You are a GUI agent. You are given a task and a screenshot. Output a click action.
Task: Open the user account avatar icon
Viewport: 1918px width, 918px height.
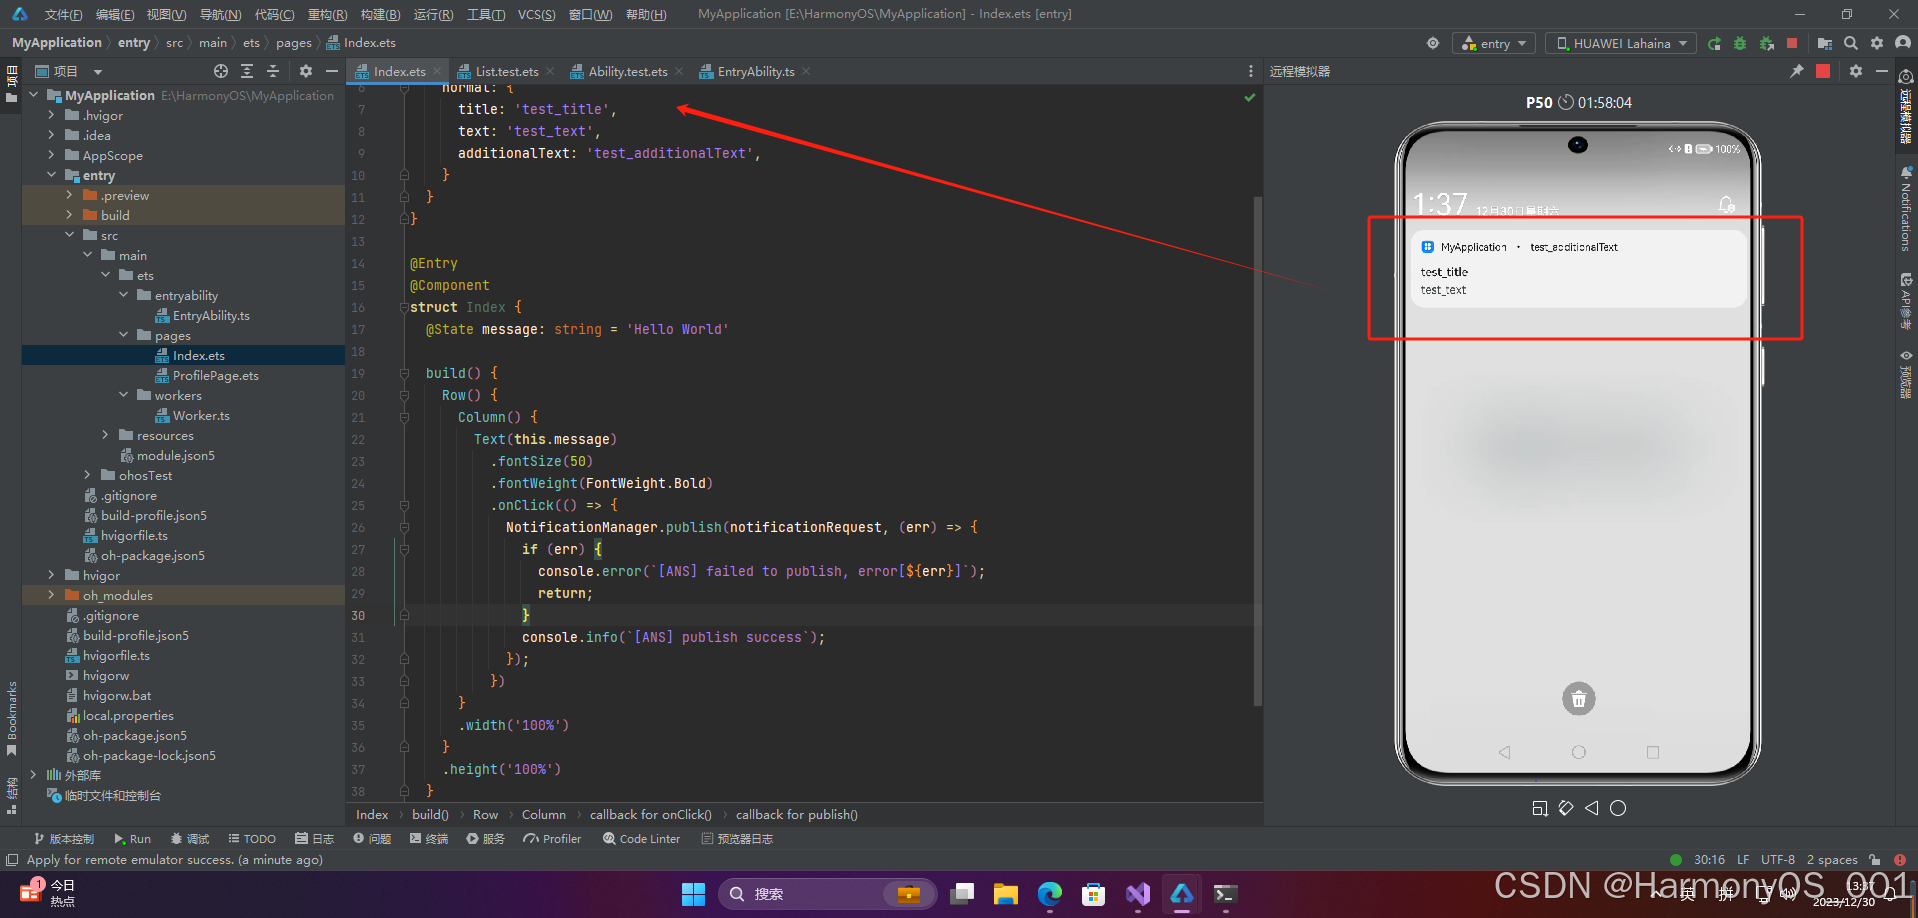1903,43
